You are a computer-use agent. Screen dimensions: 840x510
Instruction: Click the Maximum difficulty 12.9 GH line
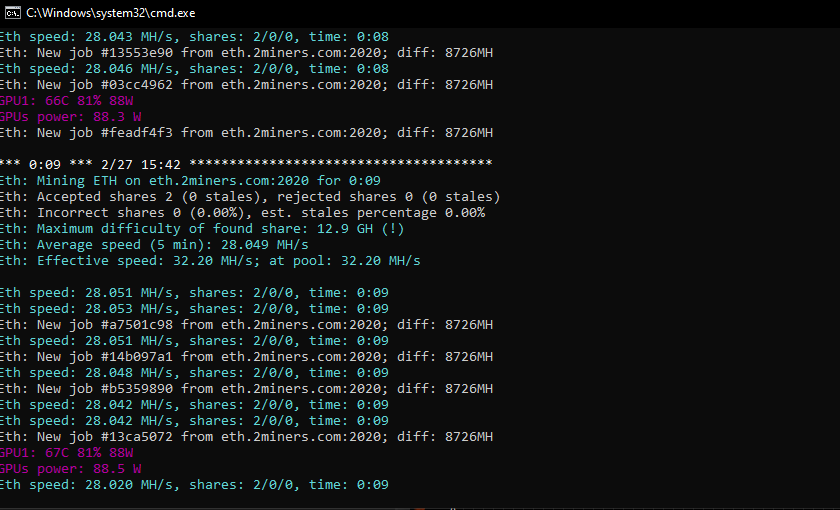click(x=202, y=229)
